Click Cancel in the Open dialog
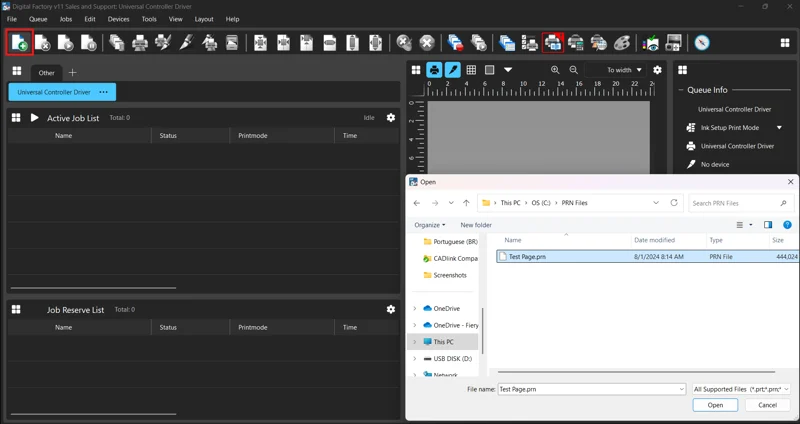This screenshot has height=424, width=800. (767, 405)
